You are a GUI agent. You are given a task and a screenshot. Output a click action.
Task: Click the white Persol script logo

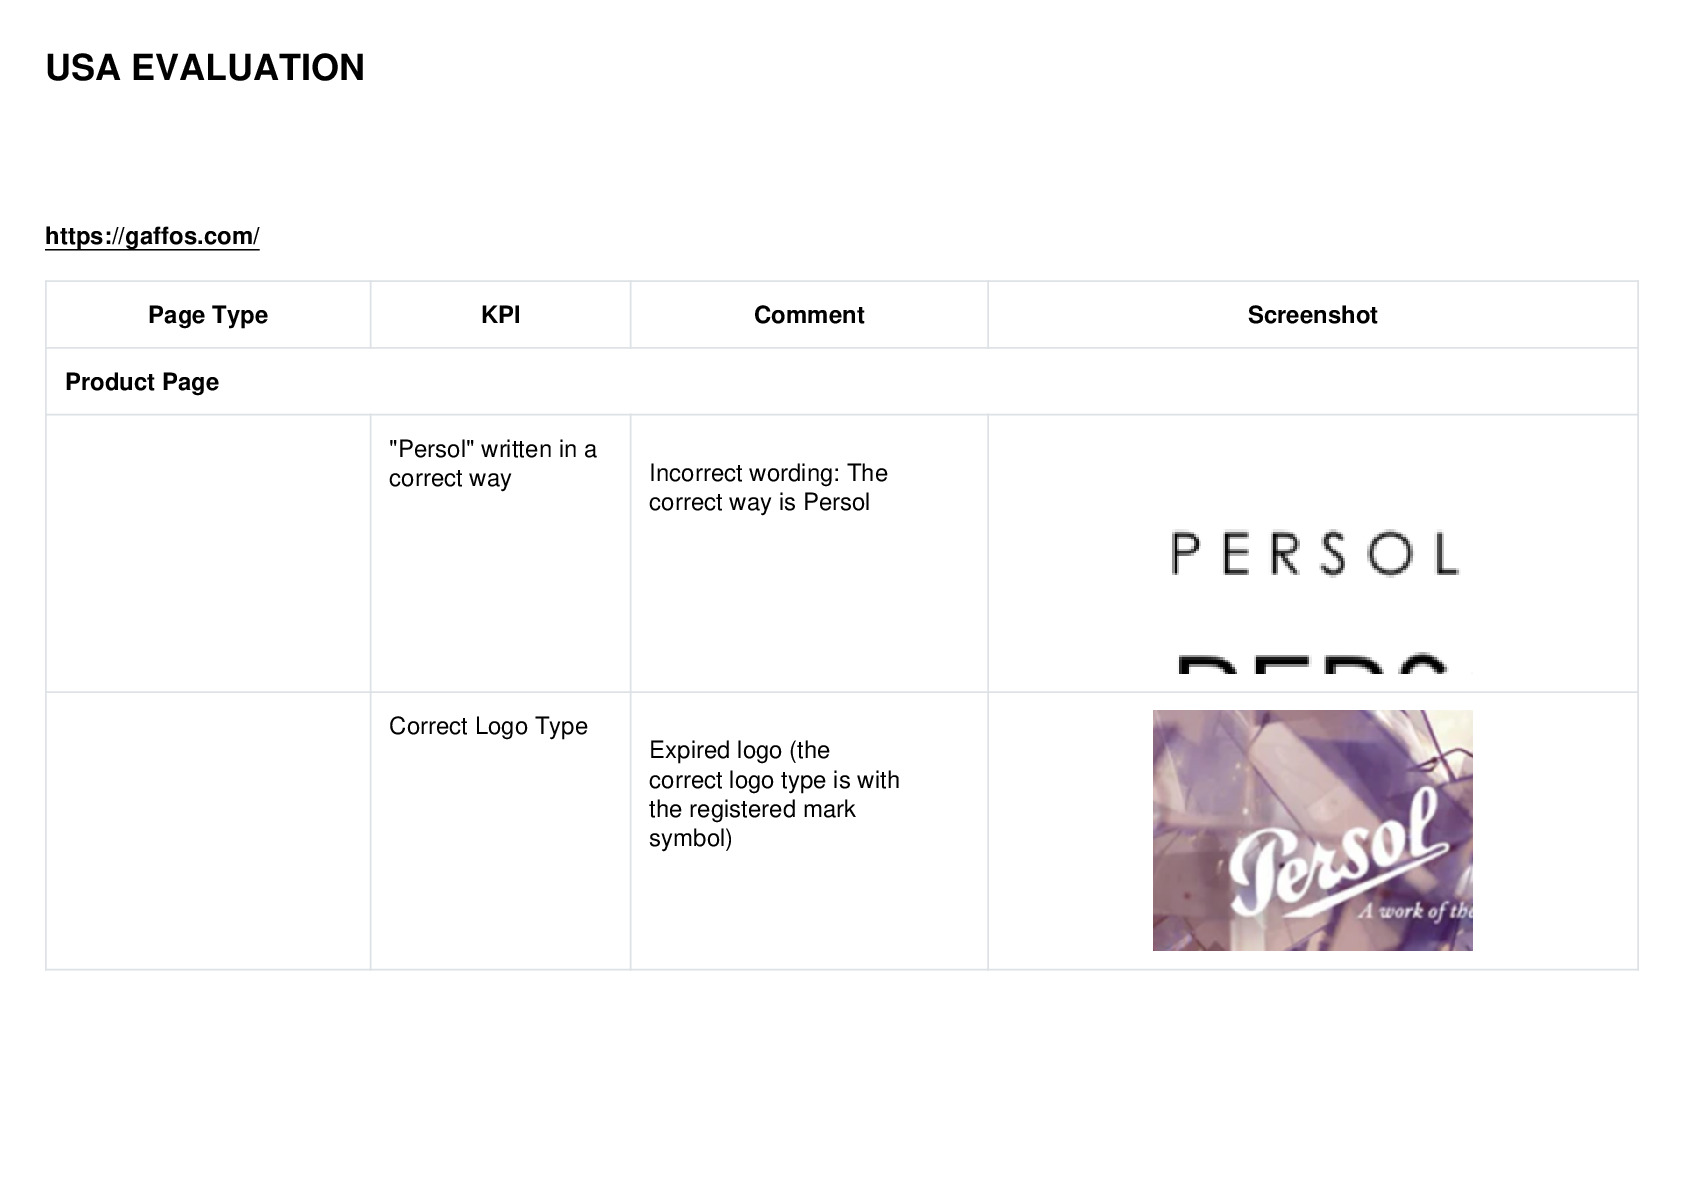coord(1336,856)
